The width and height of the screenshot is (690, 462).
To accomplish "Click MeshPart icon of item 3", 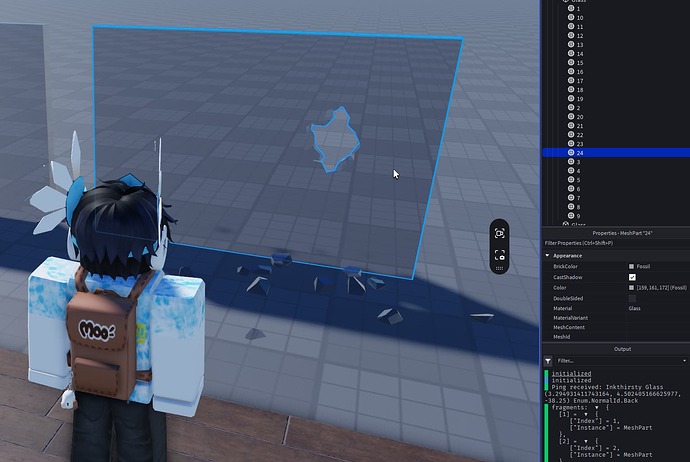I will (571, 161).
